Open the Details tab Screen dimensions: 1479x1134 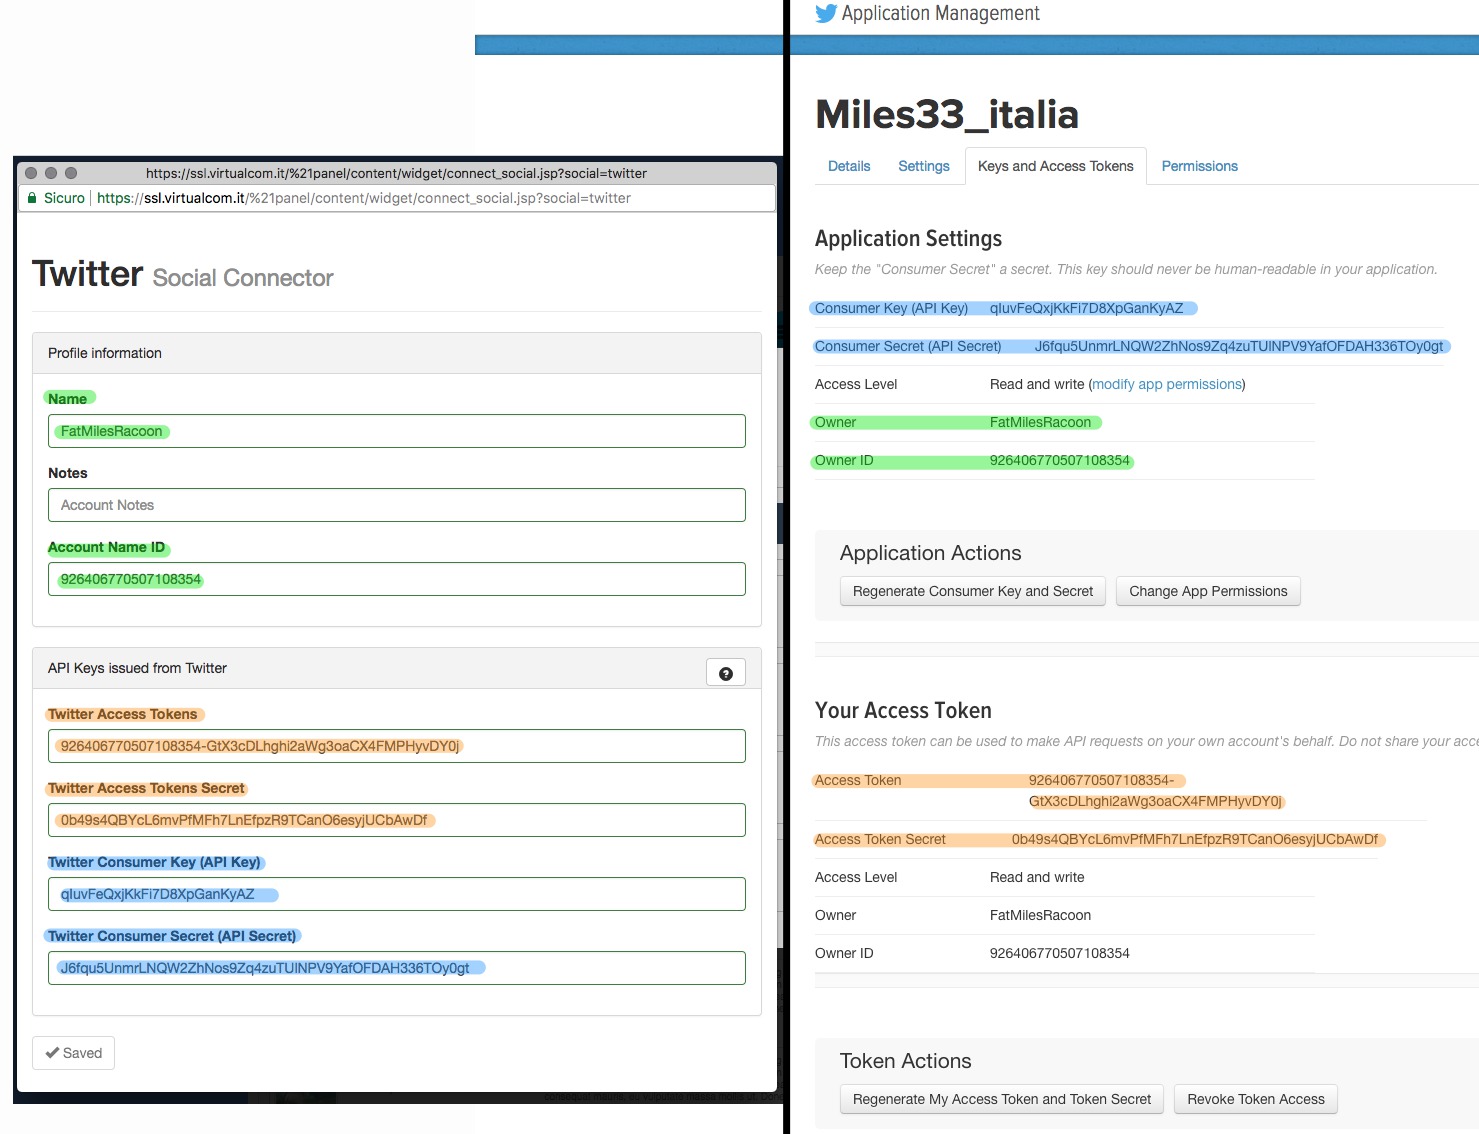pos(848,166)
